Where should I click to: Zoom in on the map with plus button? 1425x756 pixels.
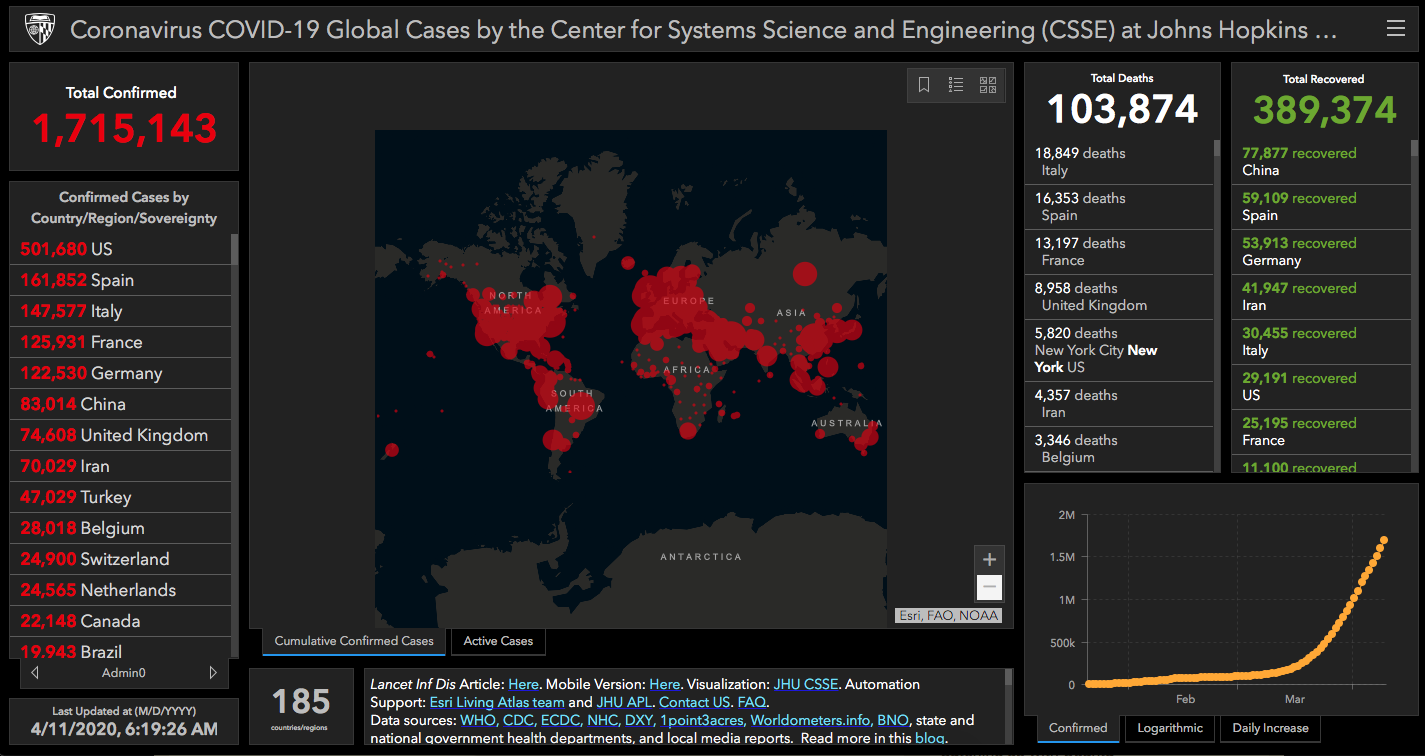click(x=989, y=560)
